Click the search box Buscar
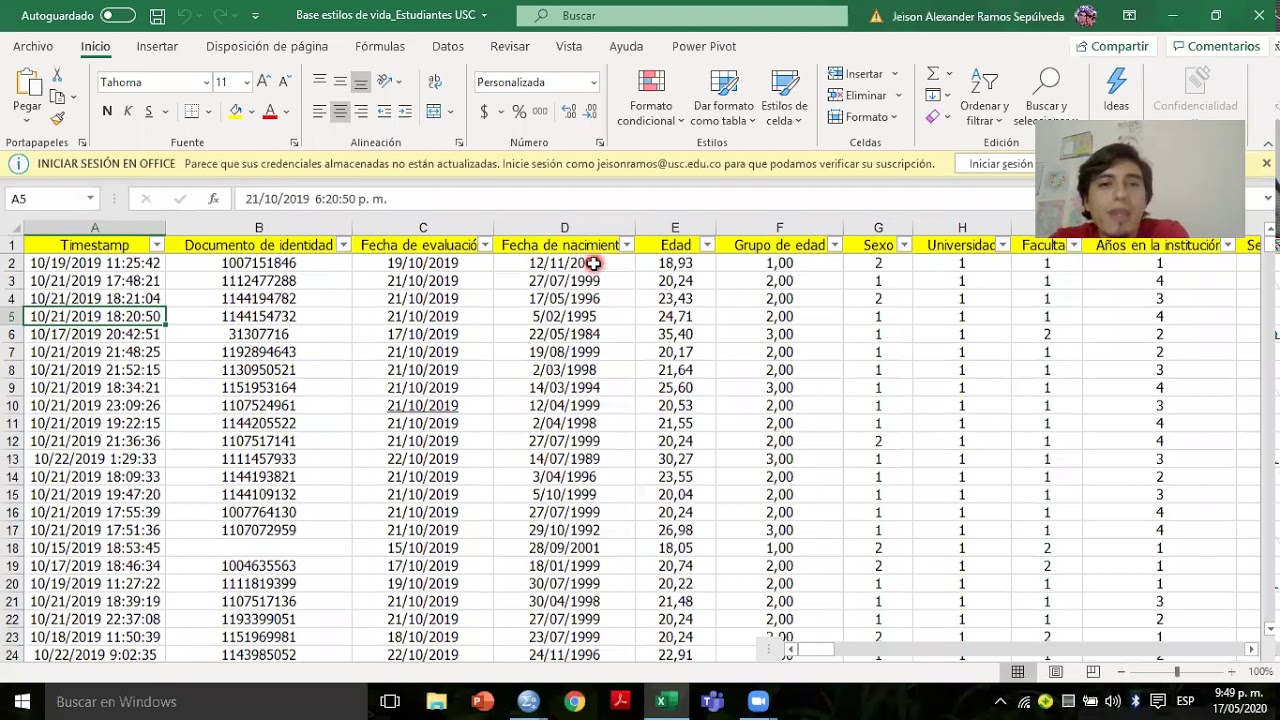Screen dimensions: 1280x720 tap(682, 16)
